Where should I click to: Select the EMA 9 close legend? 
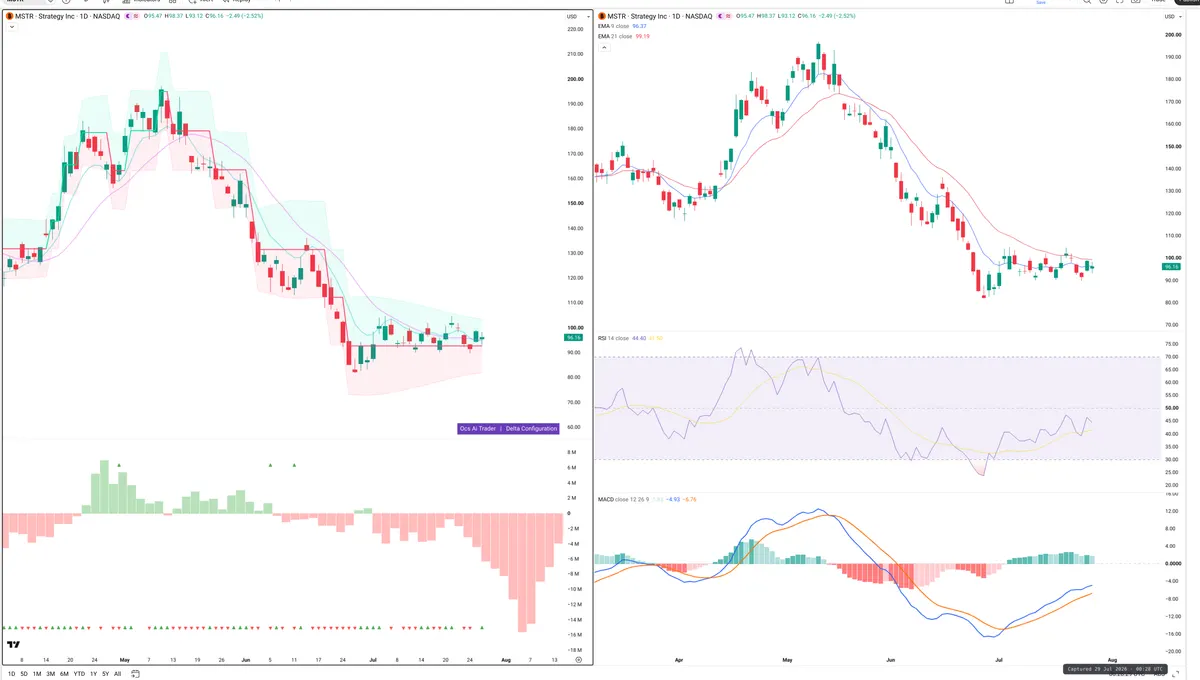coord(613,27)
